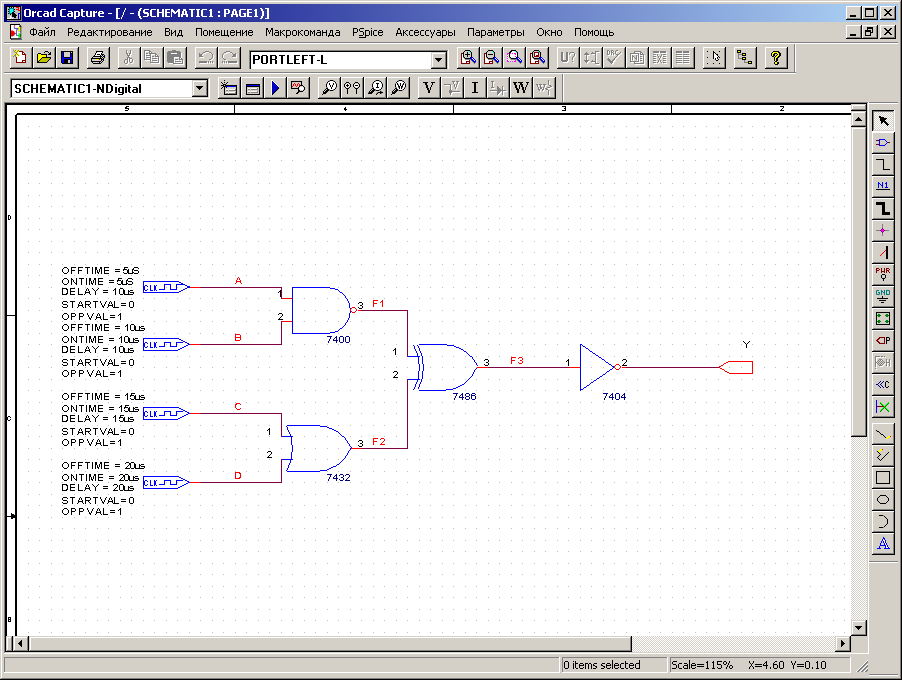Click the Zoom to Area icon

tap(514, 58)
